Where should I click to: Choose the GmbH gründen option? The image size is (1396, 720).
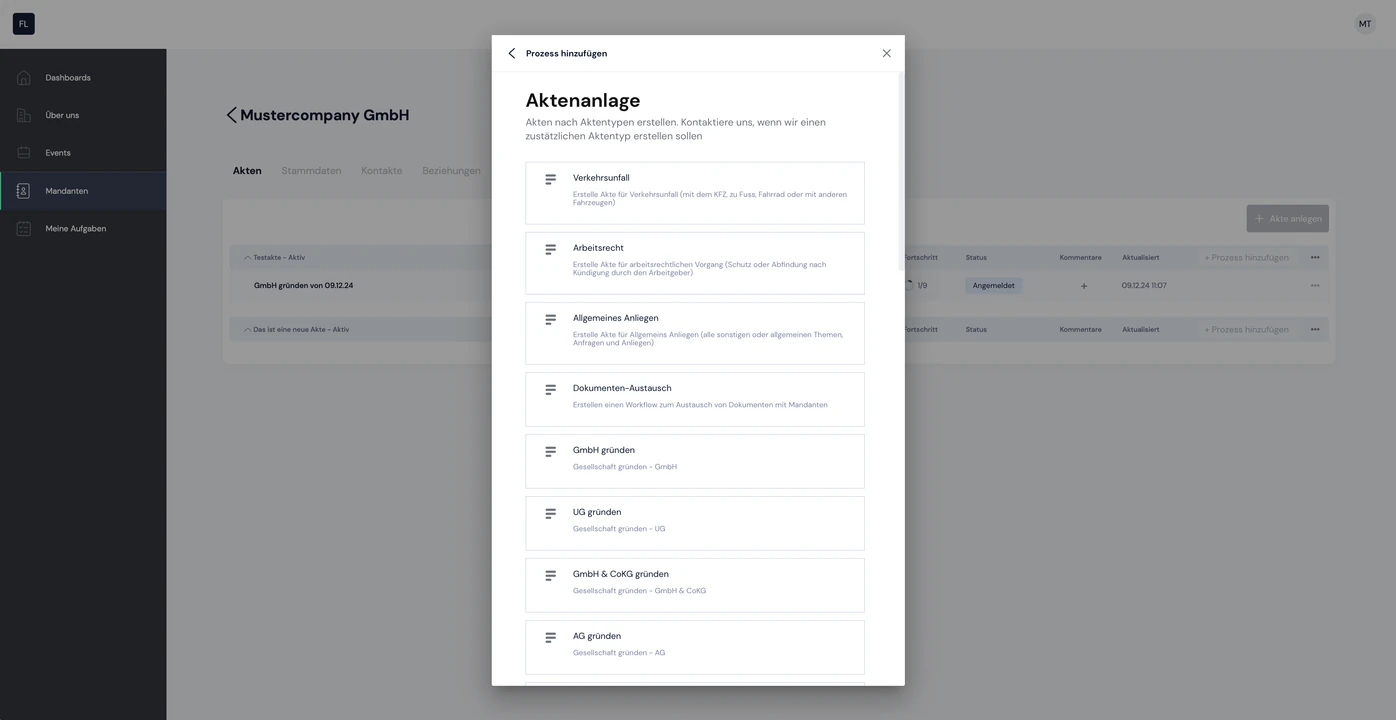pyautogui.click(x=695, y=461)
